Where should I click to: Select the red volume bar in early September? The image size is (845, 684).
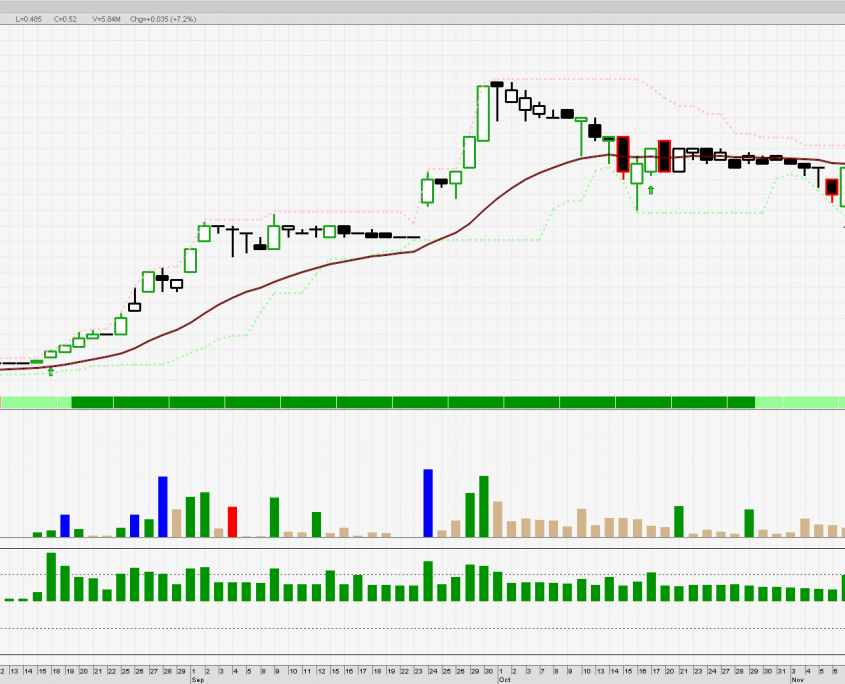(233, 522)
